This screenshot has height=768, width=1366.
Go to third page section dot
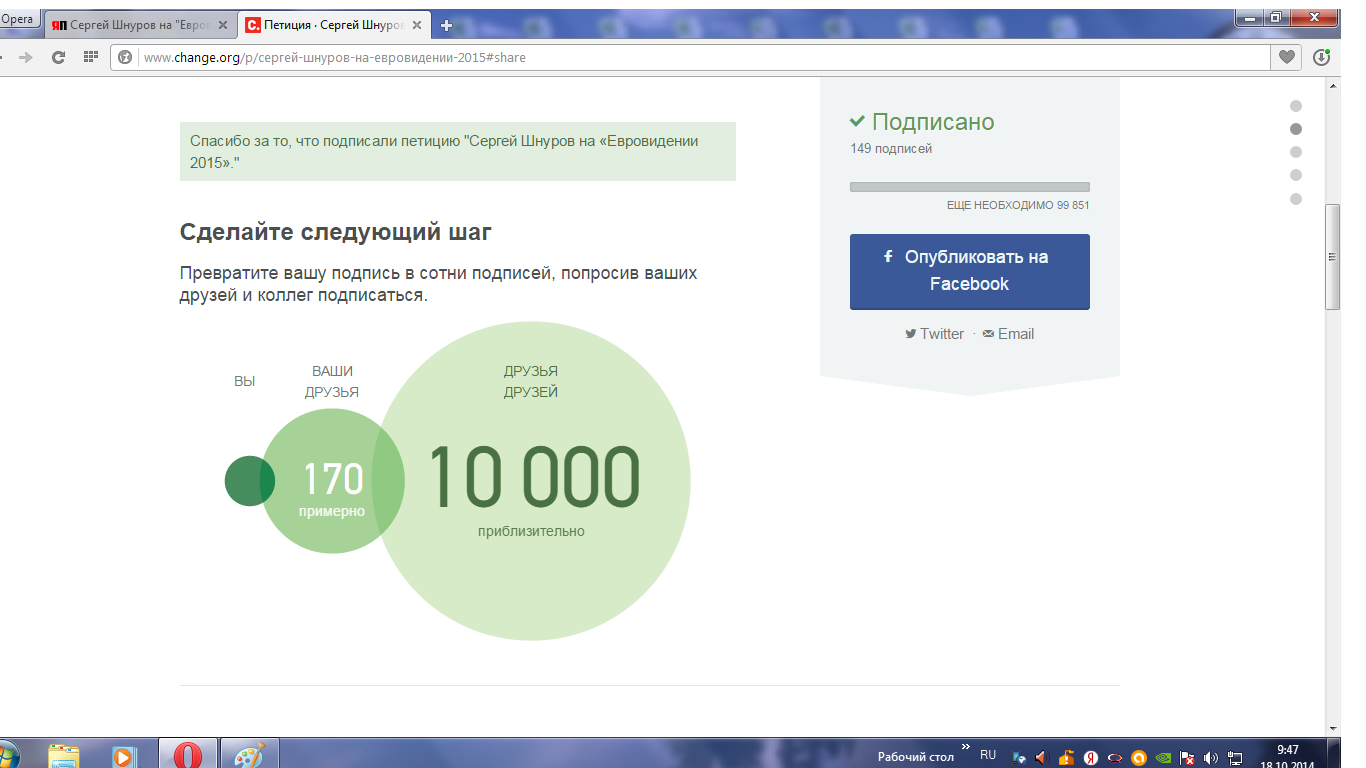(1296, 152)
